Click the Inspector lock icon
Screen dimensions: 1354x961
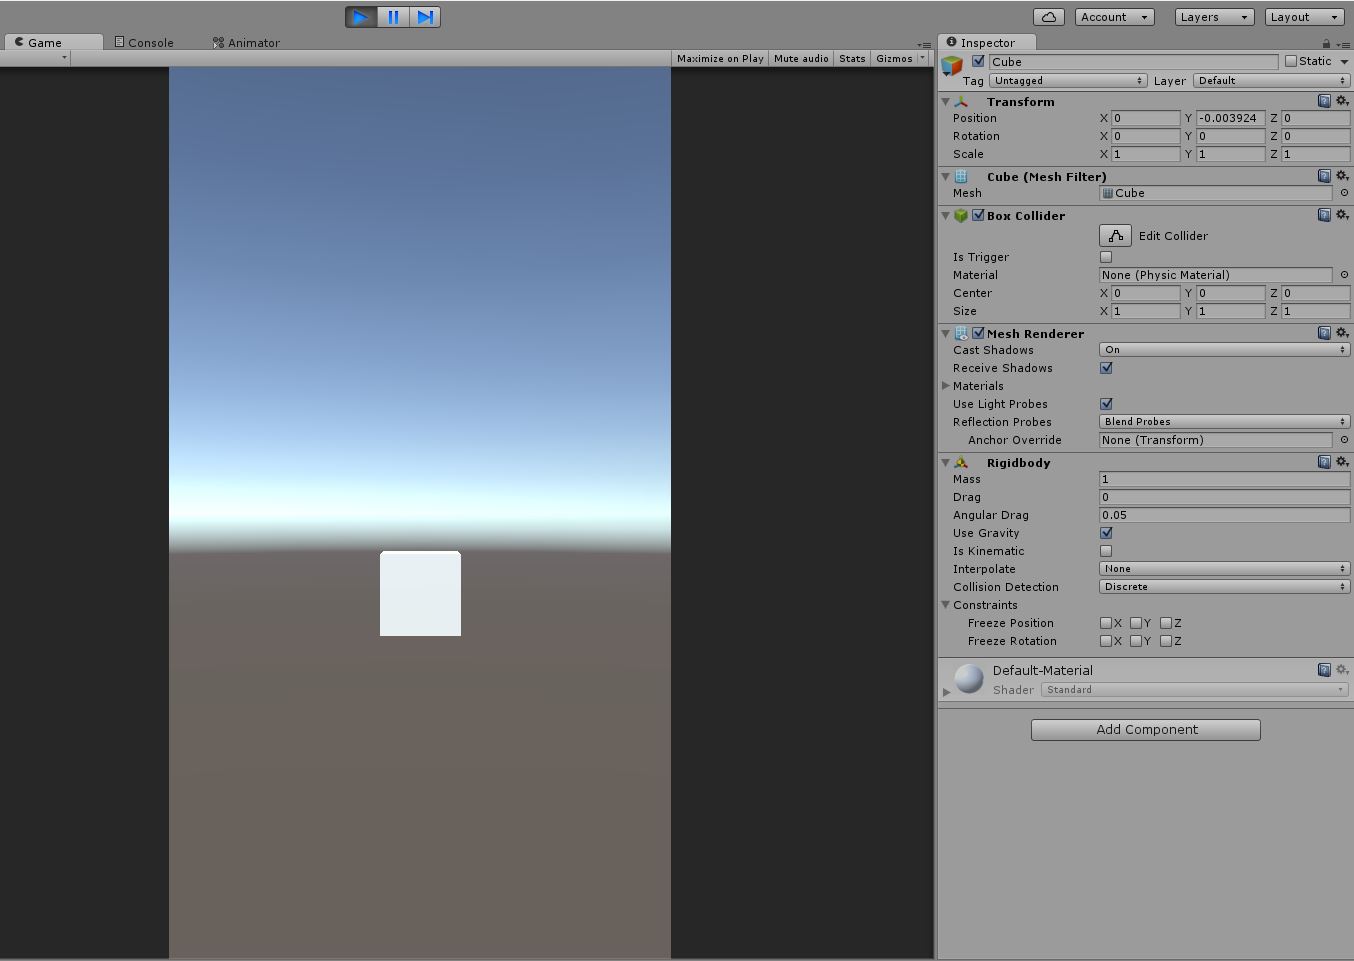click(x=1326, y=43)
